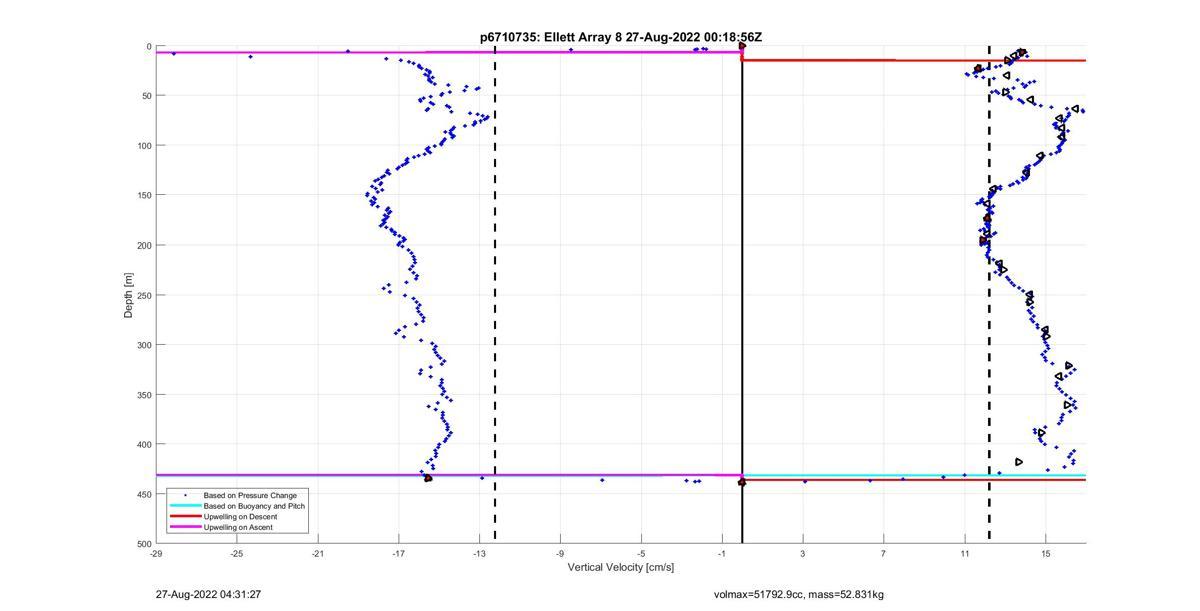
Task: Click the x-axis tick label '15'
Action: click(x=1046, y=553)
